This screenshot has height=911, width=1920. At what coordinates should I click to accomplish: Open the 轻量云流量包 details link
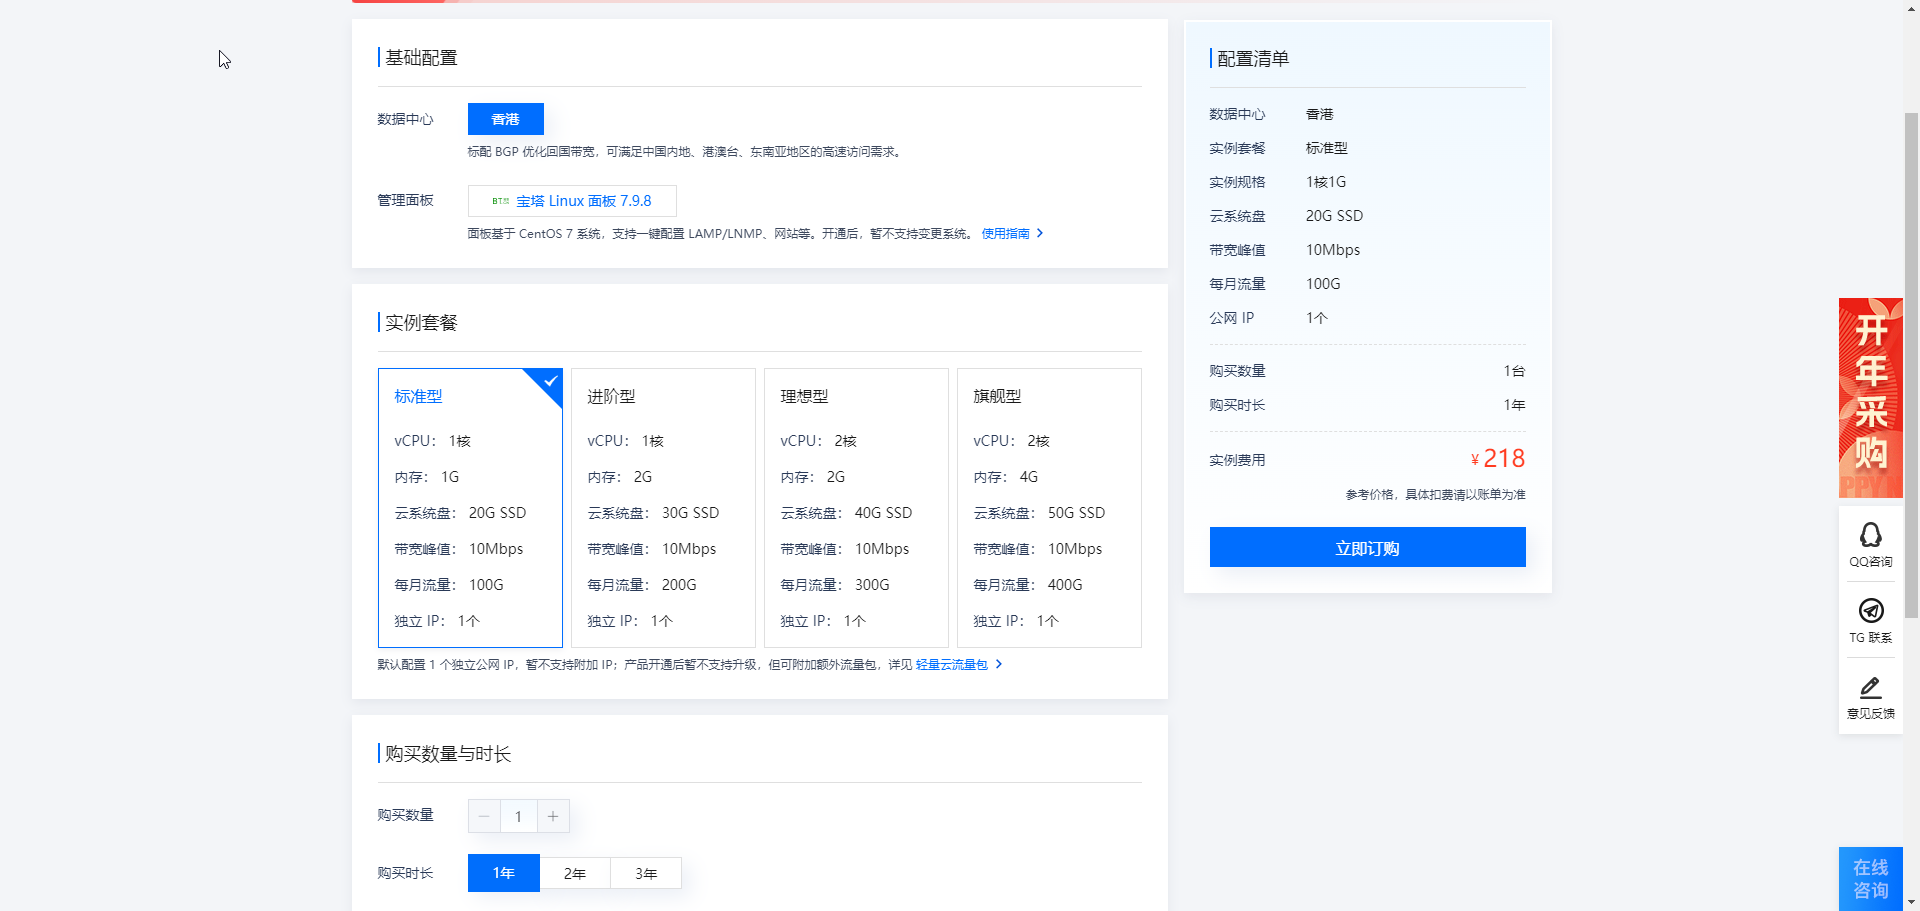950,663
